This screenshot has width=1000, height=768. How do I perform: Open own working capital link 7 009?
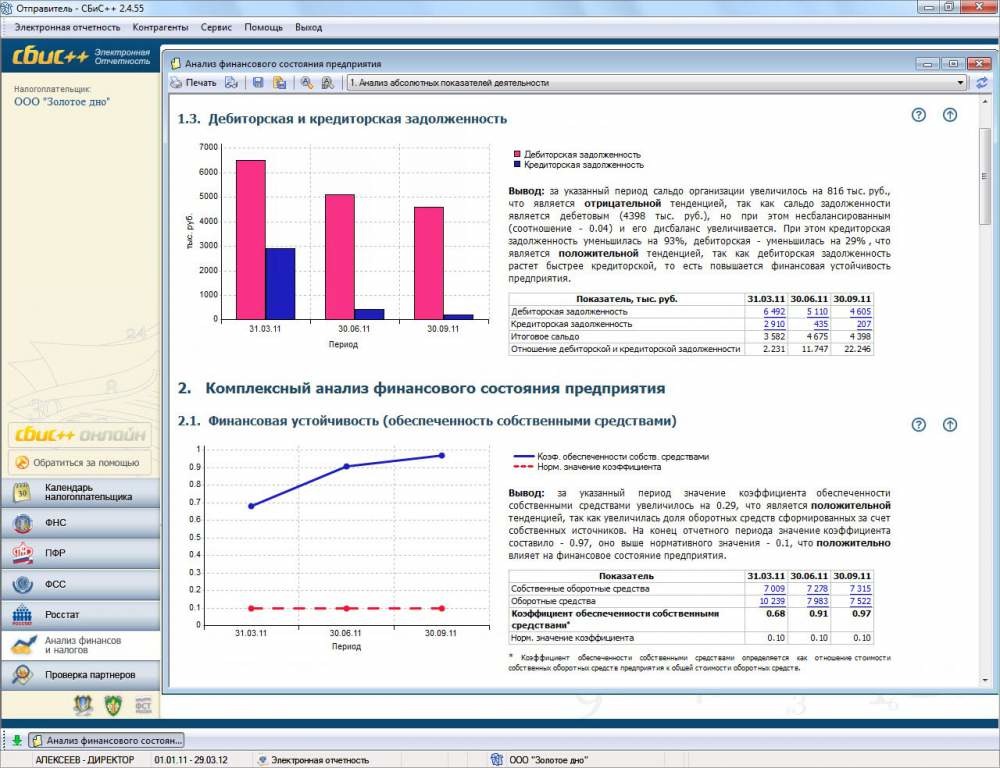[774, 589]
